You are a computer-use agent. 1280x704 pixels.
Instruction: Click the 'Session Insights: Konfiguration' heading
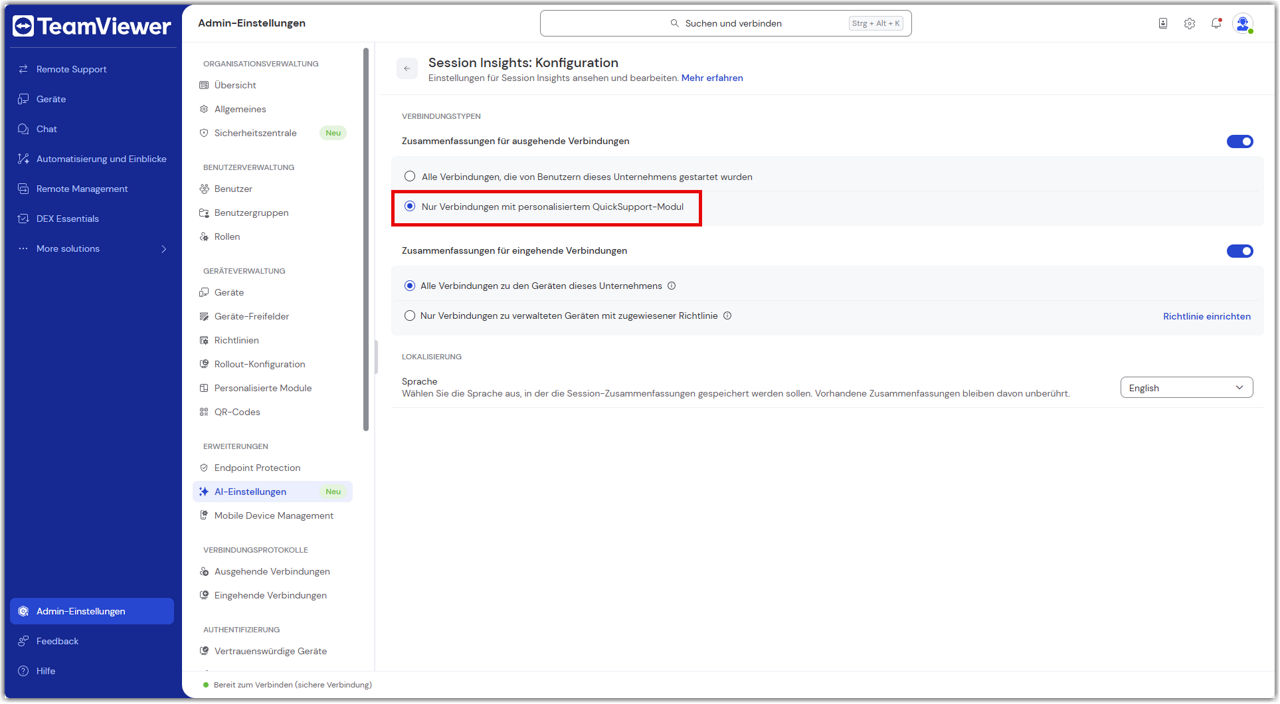tap(523, 62)
